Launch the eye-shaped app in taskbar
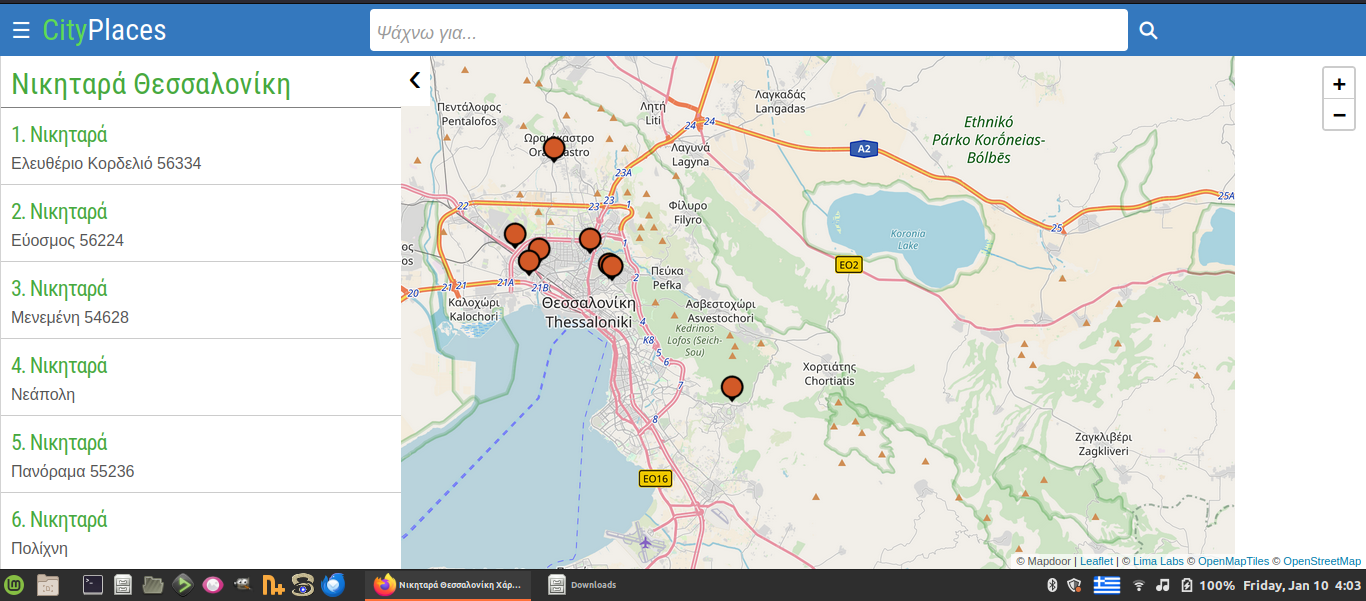This screenshot has height=601, width=1366. coord(303,585)
